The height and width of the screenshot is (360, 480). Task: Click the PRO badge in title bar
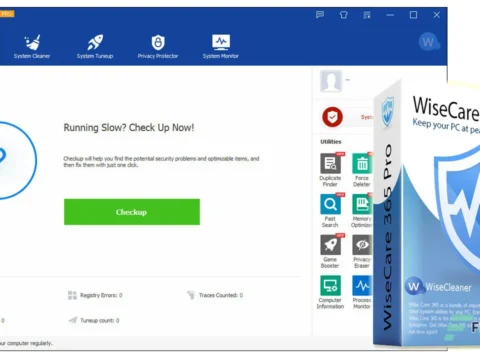click(x=7, y=14)
